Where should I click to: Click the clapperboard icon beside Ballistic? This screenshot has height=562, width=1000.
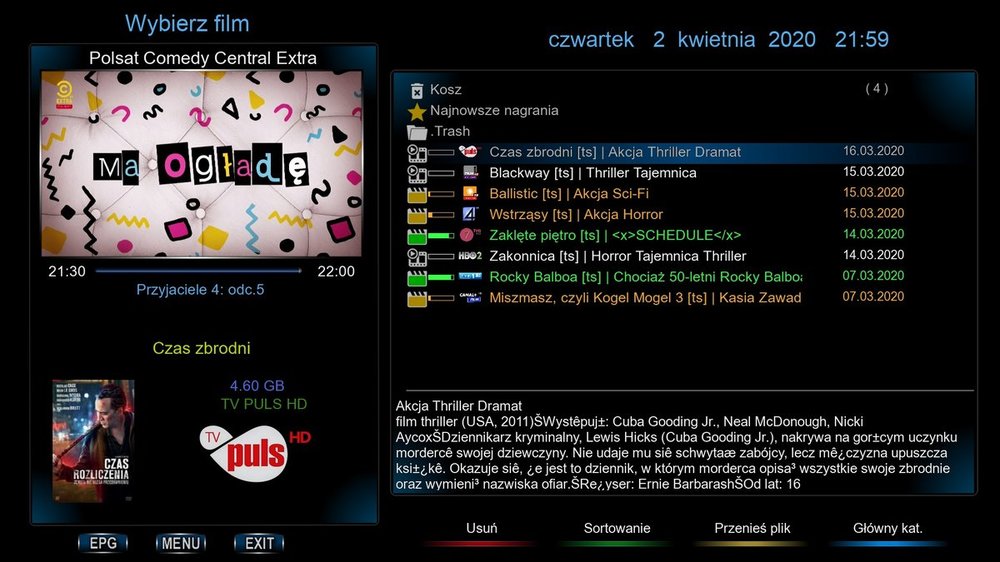(x=417, y=195)
